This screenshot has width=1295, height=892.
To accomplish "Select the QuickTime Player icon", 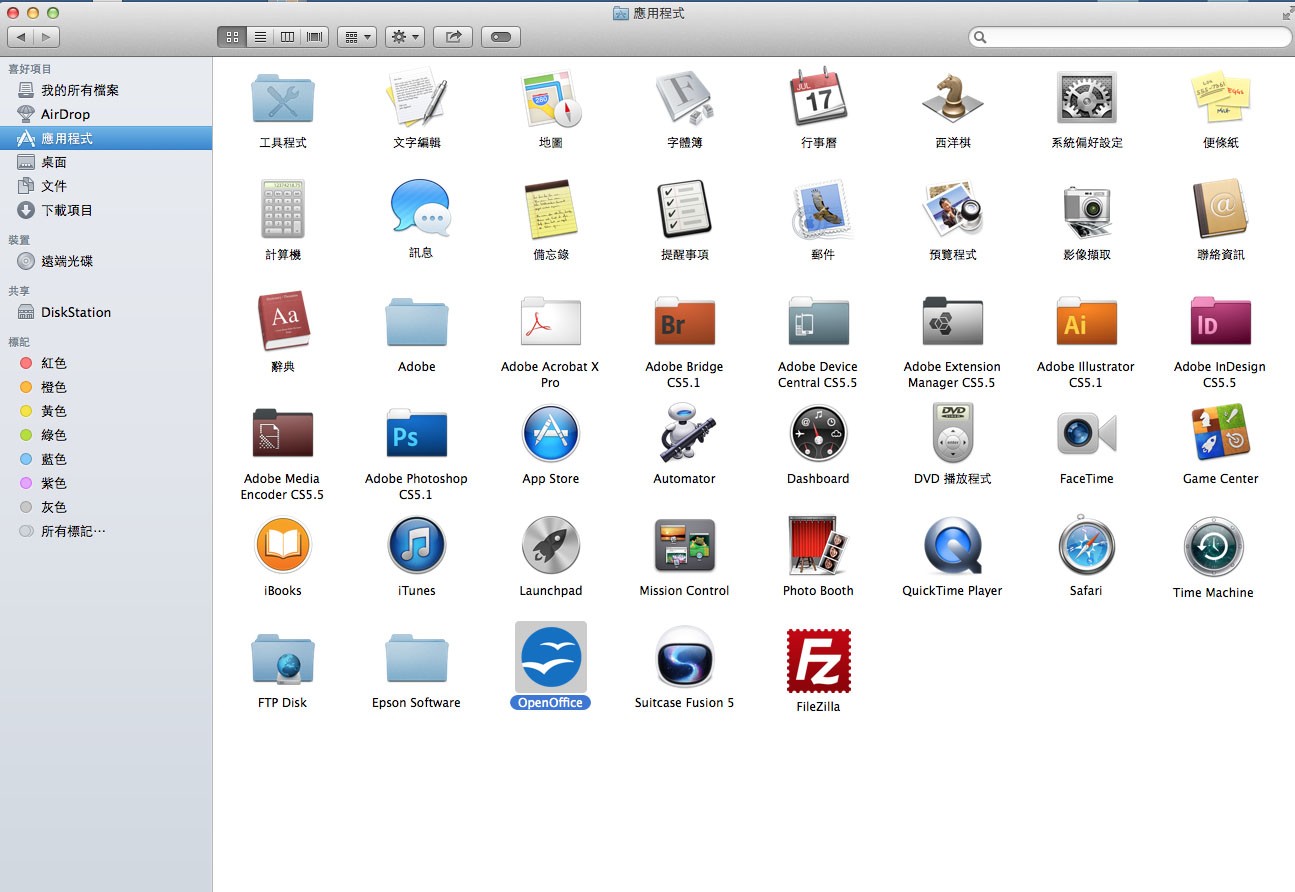I will tap(953, 546).
